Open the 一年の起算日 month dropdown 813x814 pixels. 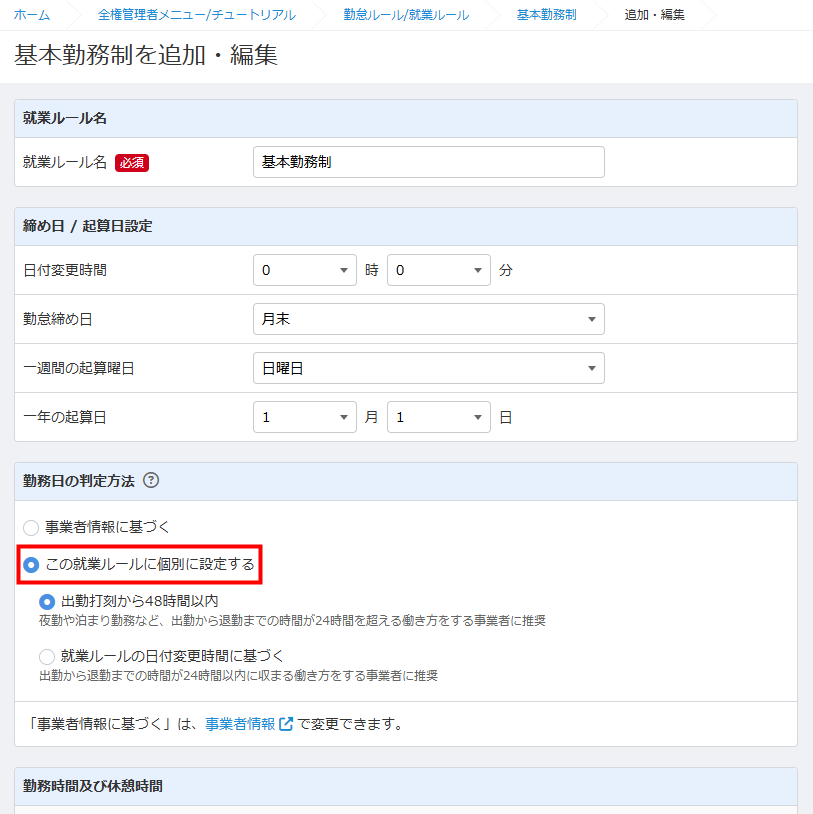tap(304, 417)
